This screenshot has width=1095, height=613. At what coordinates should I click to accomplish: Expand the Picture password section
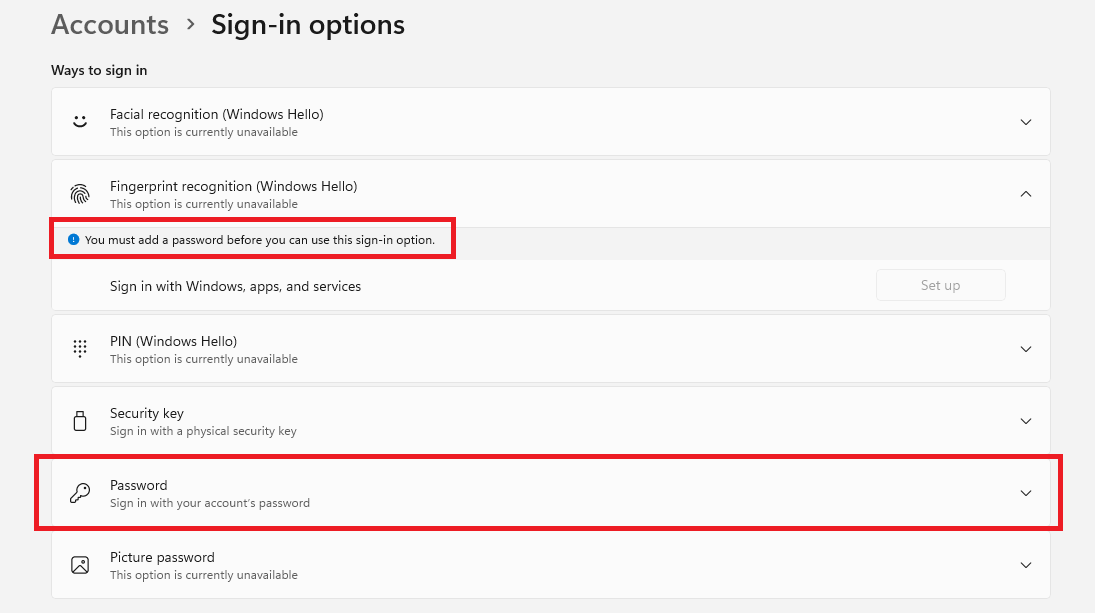(1026, 564)
